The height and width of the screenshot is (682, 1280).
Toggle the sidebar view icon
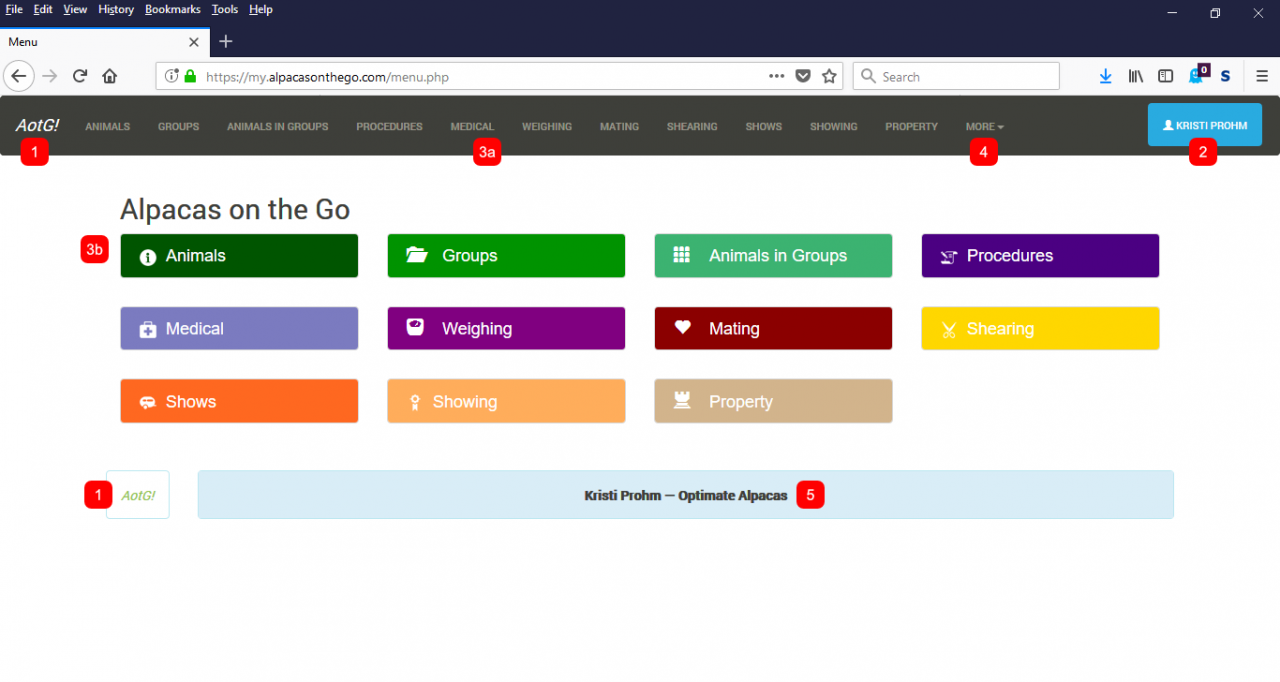pos(1165,76)
